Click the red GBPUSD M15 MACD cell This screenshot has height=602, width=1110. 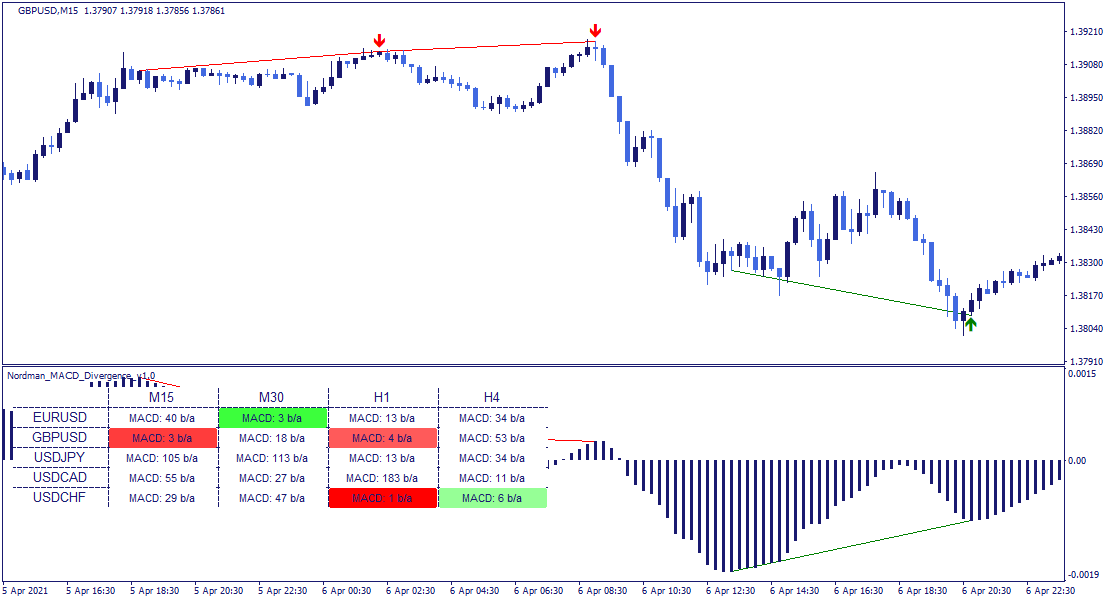pos(162,438)
